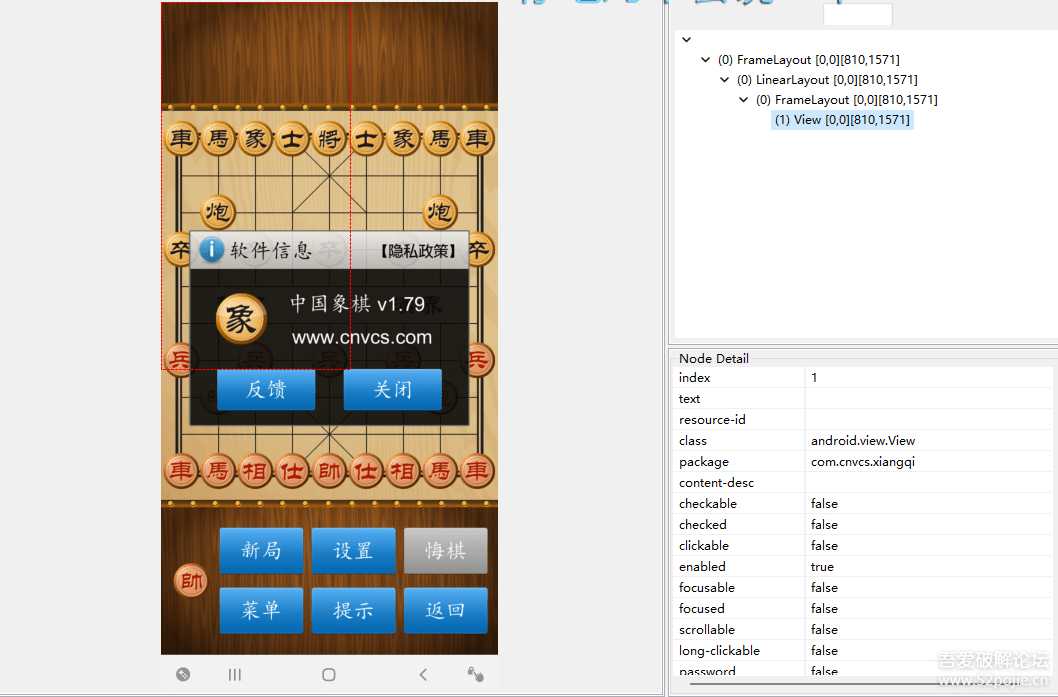Click the 返回 return button
Viewport: 1058px width, 697px height.
(x=446, y=610)
